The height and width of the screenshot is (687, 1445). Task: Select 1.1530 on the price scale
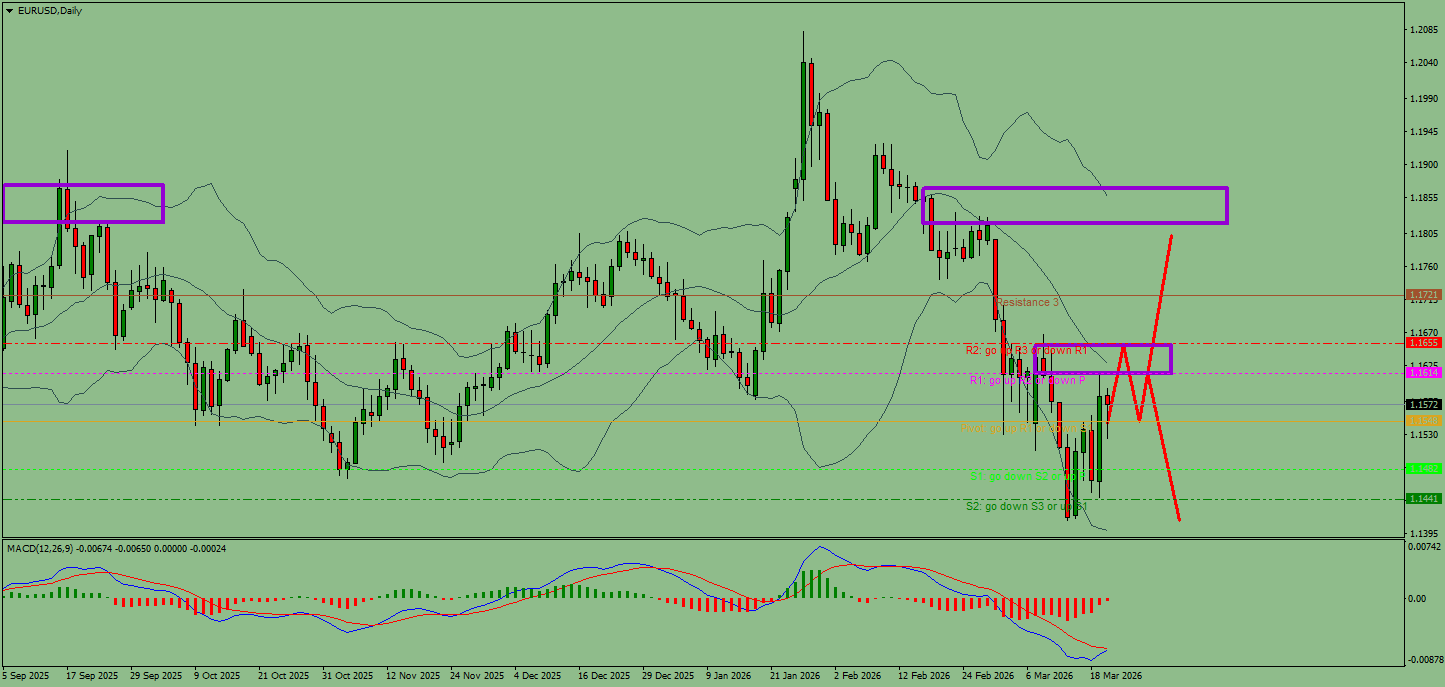[1423, 435]
